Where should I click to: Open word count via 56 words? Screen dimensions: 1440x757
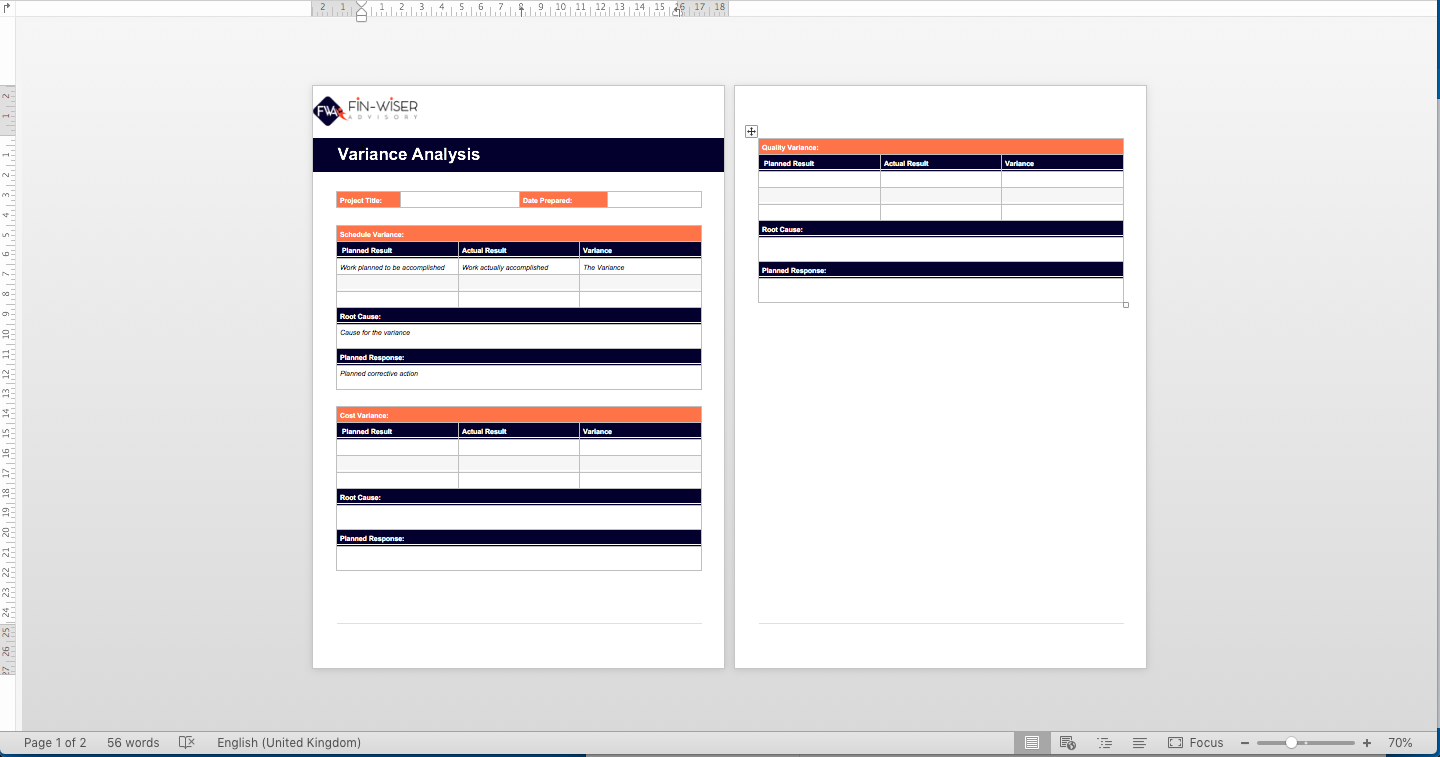click(133, 743)
